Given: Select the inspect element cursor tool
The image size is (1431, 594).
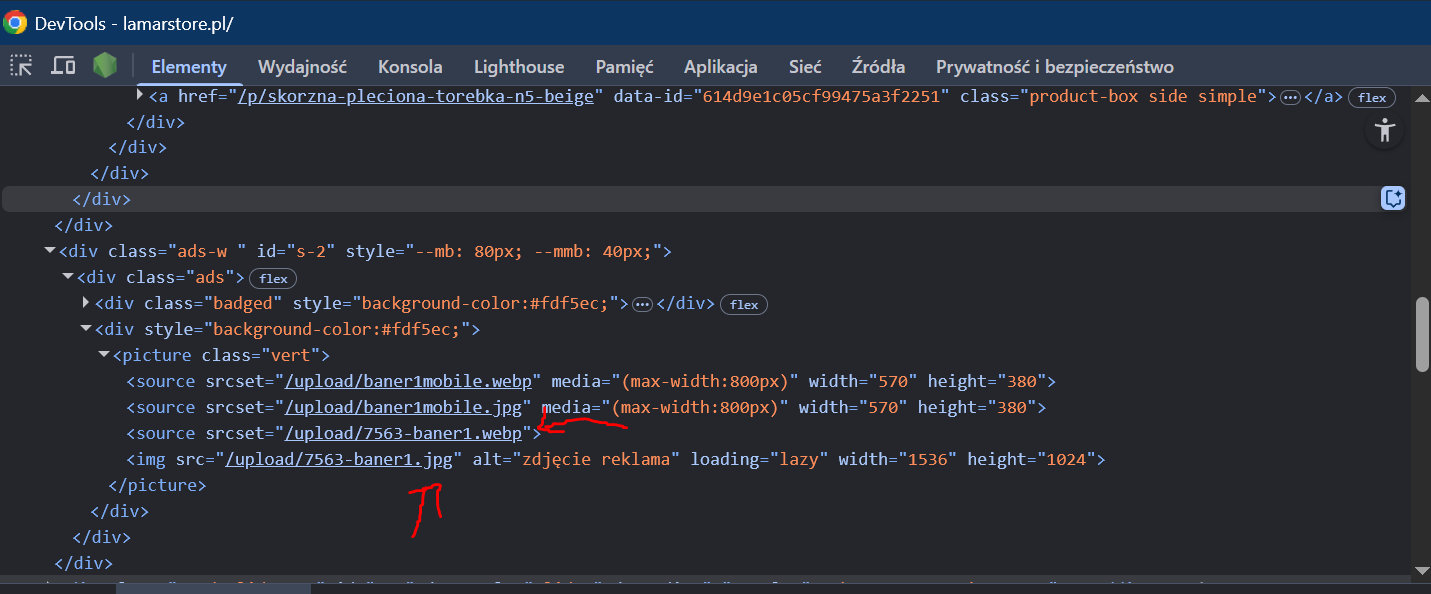Looking at the screenshot, I should [x=20, y=65].
